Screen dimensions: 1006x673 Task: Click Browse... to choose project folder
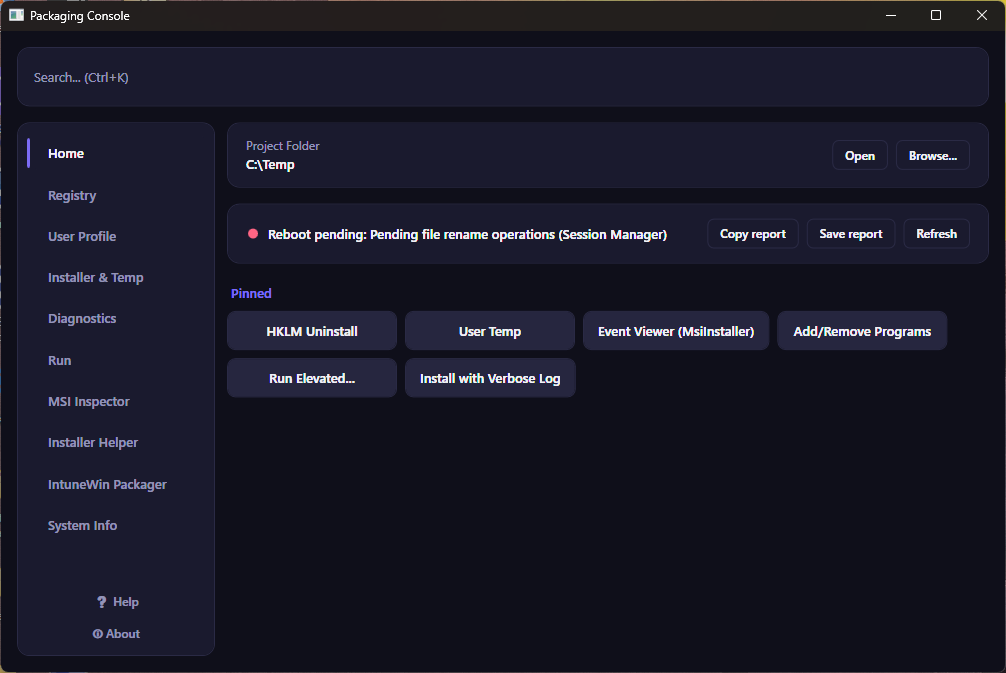[932, 155]
